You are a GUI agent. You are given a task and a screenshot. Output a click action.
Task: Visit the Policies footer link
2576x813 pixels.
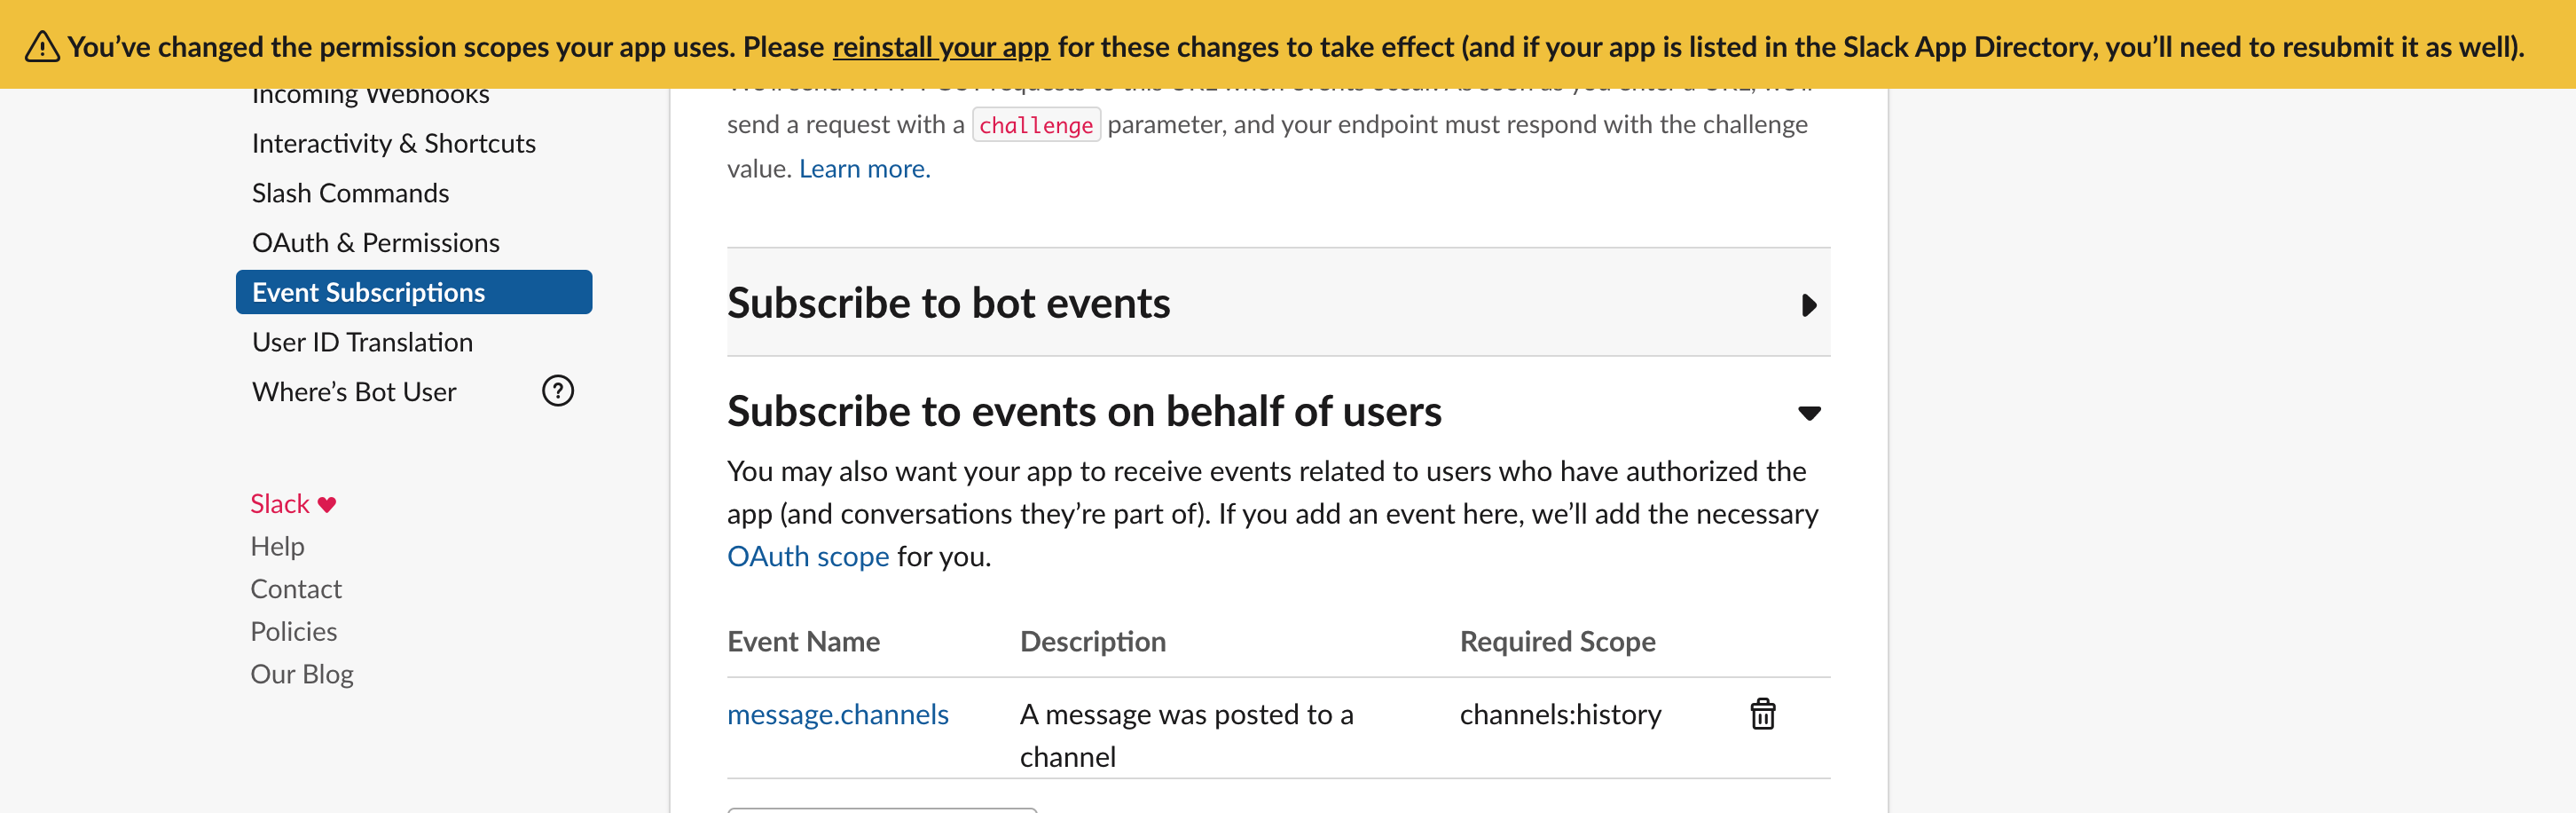tap(293, 631)
